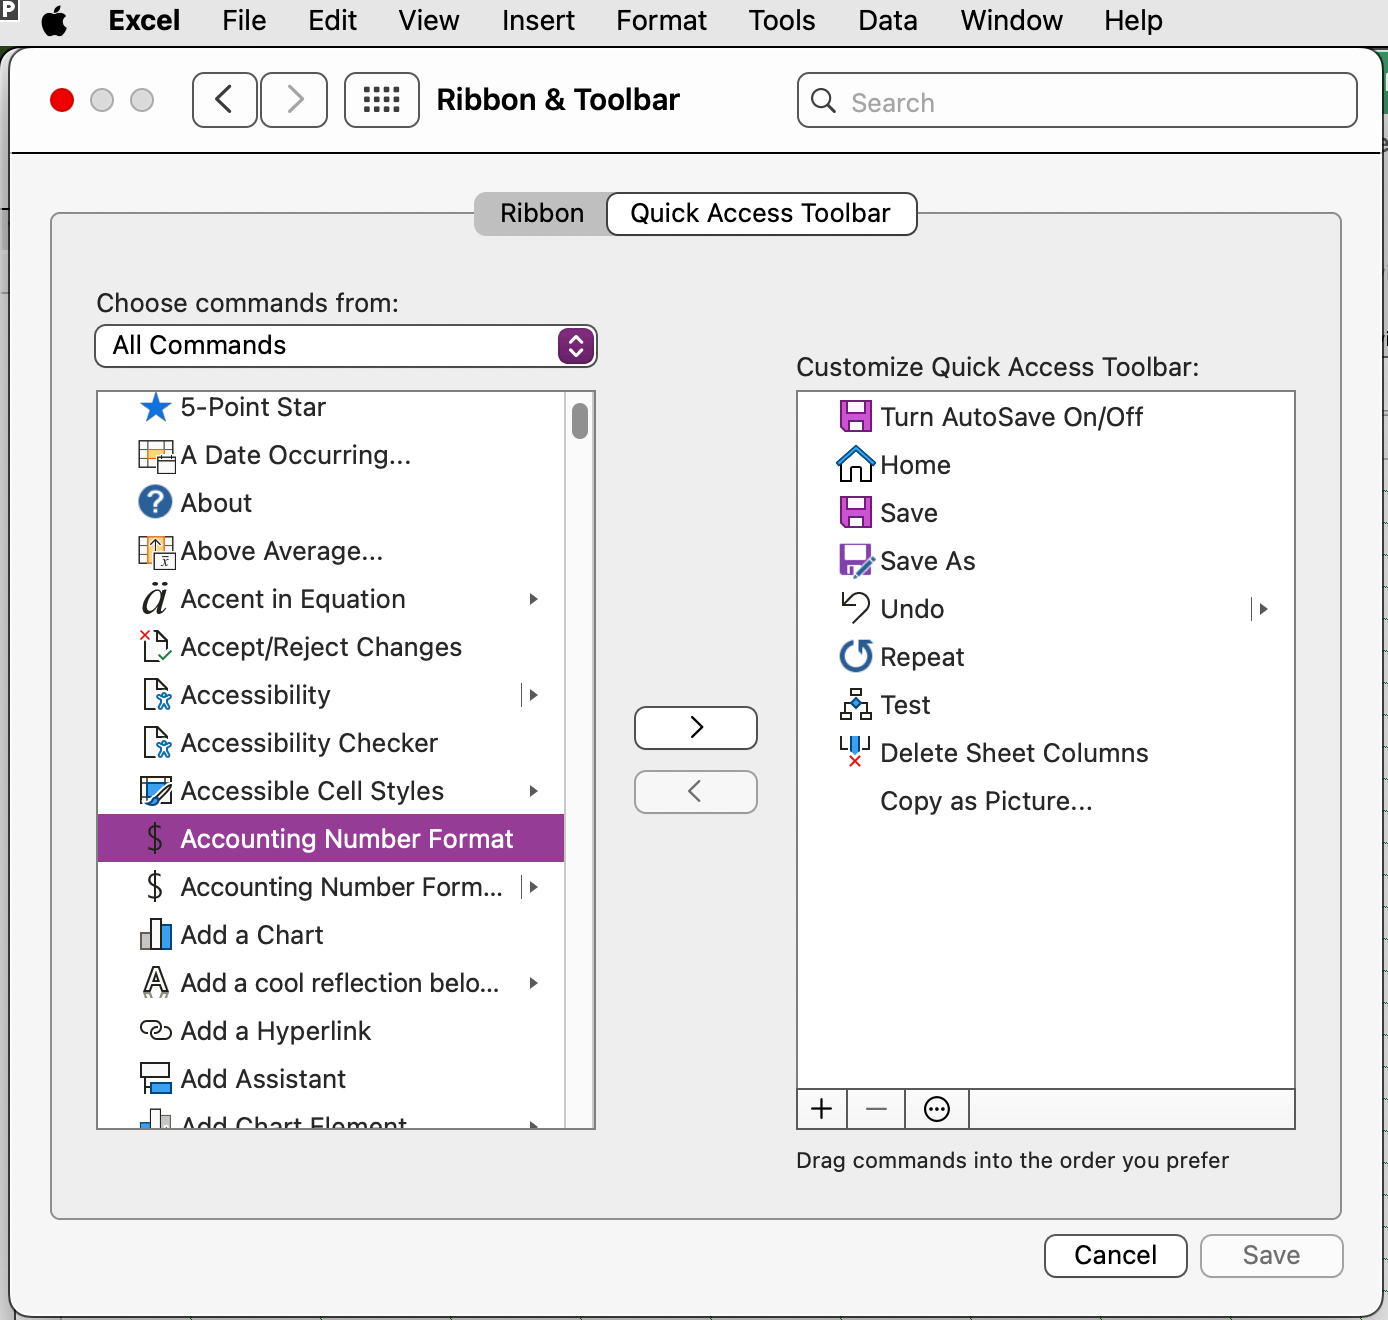Click the Accessible Cell Styles icon
Image resolution: width=1388 pixels, height=1320 pixels.
pos(156,791)
